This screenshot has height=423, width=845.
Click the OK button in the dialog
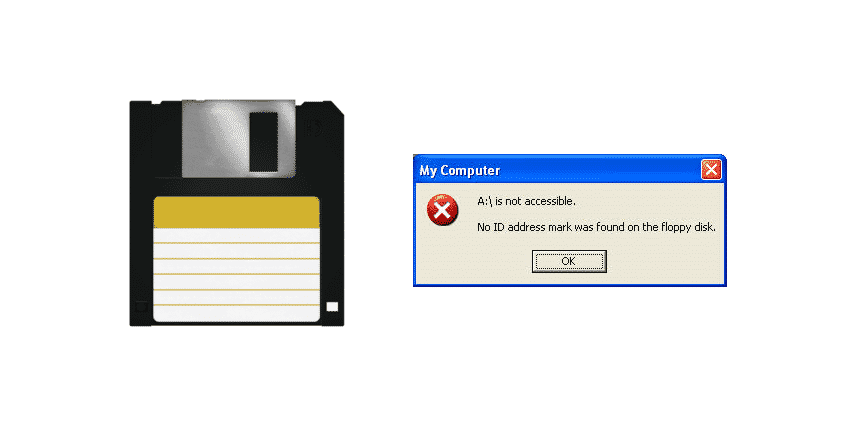[569, 261]
